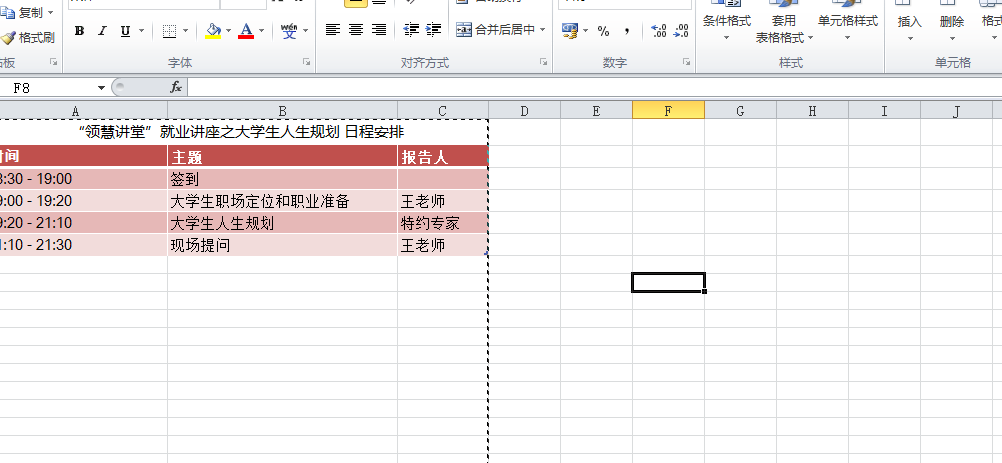Click cell 签到
1002x463 pixels.
(x=282, y=179)
